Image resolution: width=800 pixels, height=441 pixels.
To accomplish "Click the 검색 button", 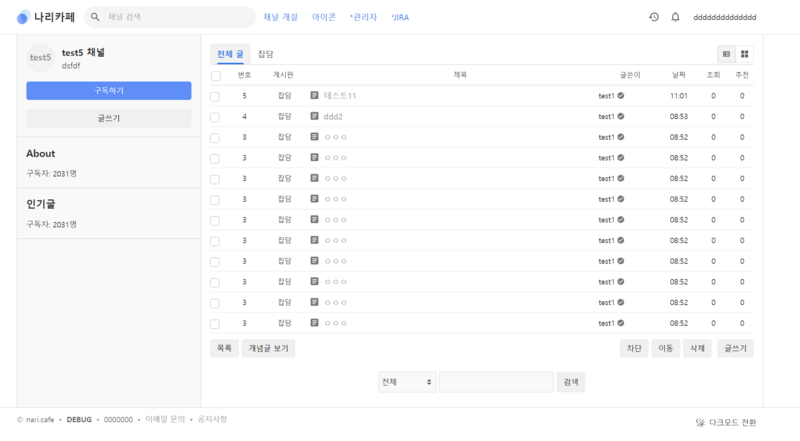I will click(x=570, y=382).
